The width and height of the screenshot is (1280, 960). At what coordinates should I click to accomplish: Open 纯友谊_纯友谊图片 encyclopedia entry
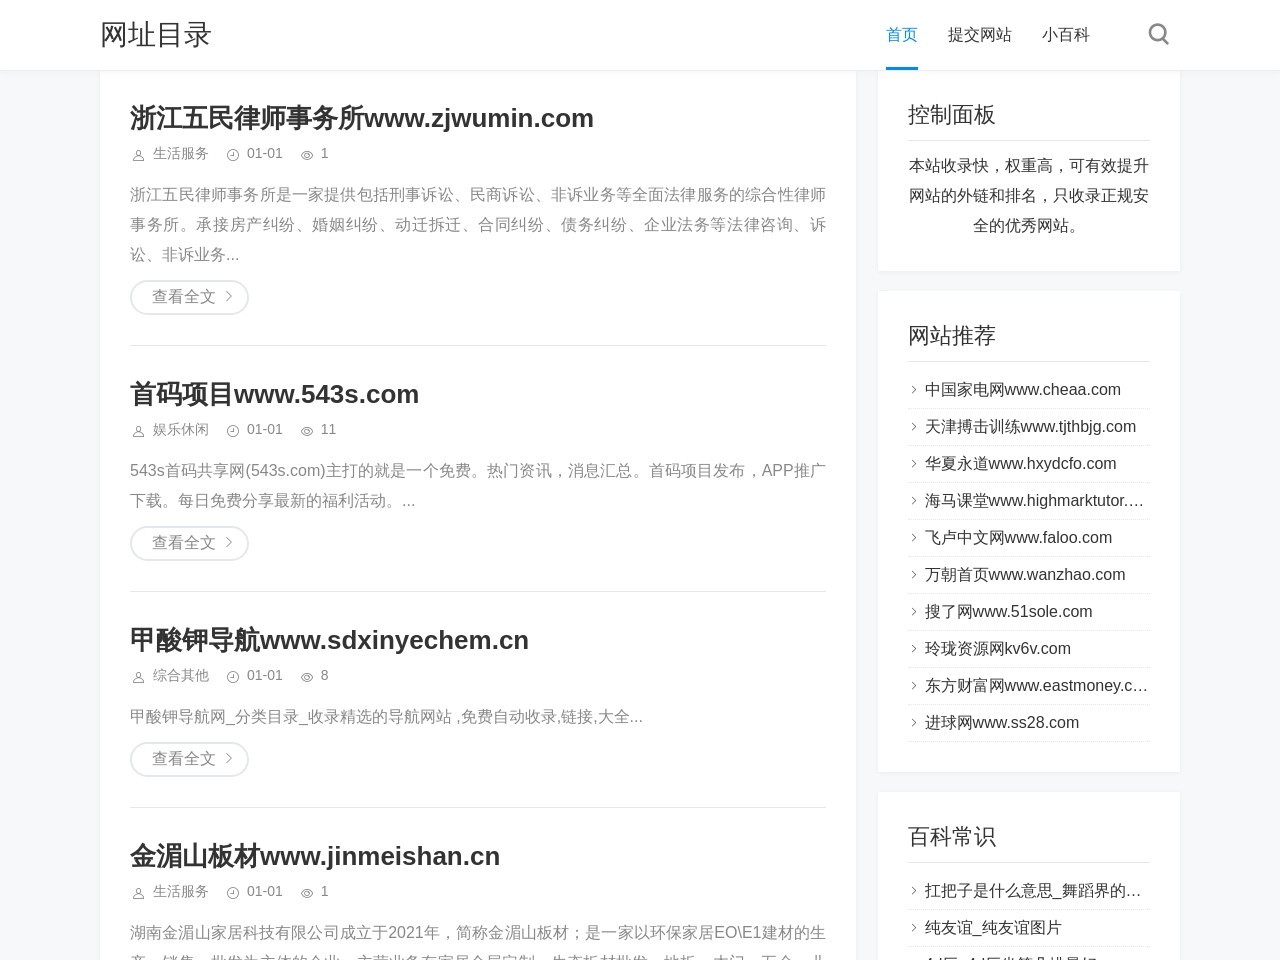point(992,928)
